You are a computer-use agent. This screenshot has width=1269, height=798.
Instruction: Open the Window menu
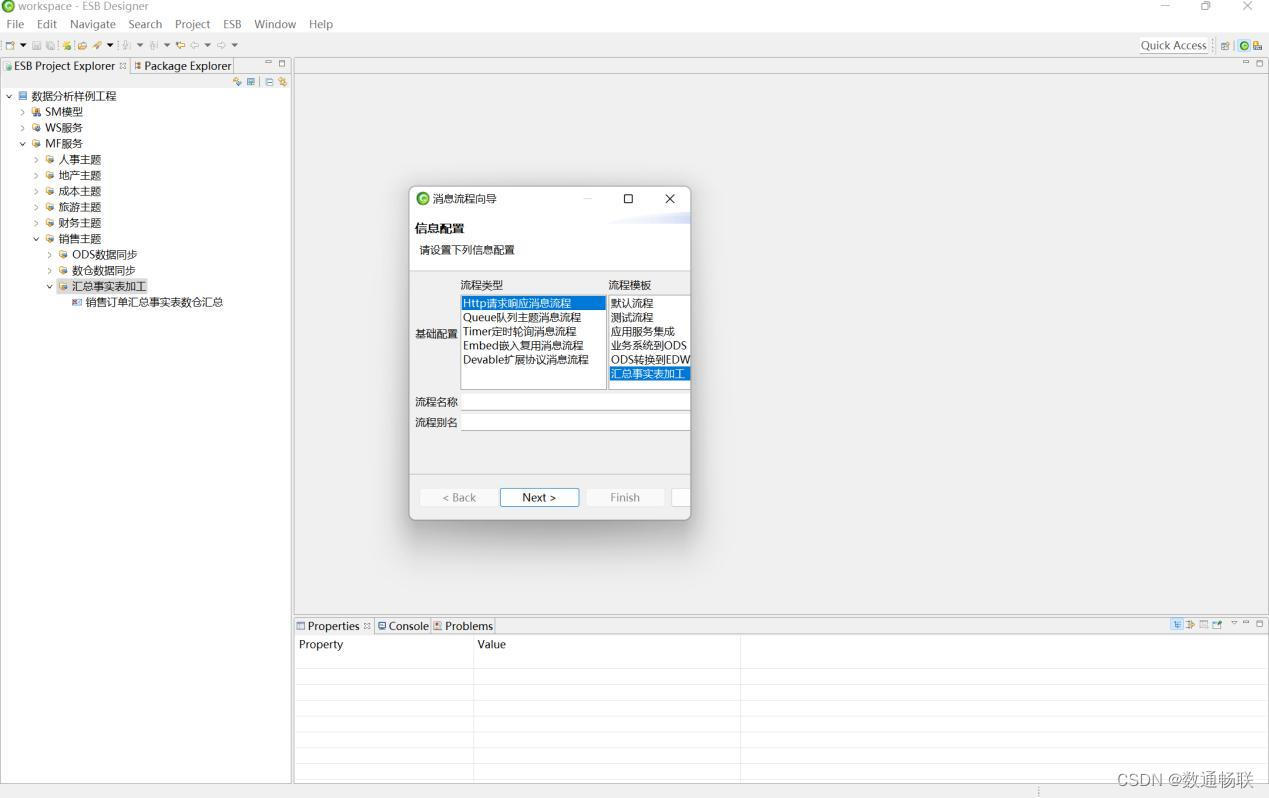(x=275, y=24)
